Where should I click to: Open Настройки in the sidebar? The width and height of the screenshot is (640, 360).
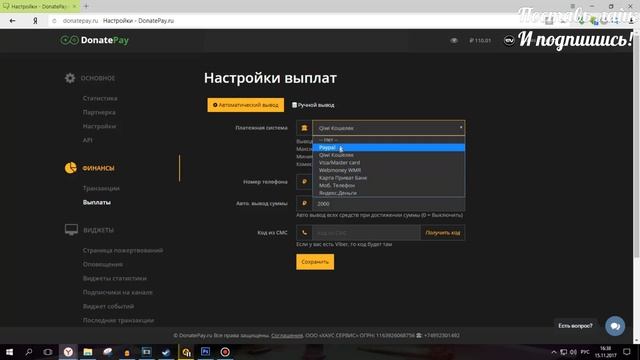click(99, 126)
